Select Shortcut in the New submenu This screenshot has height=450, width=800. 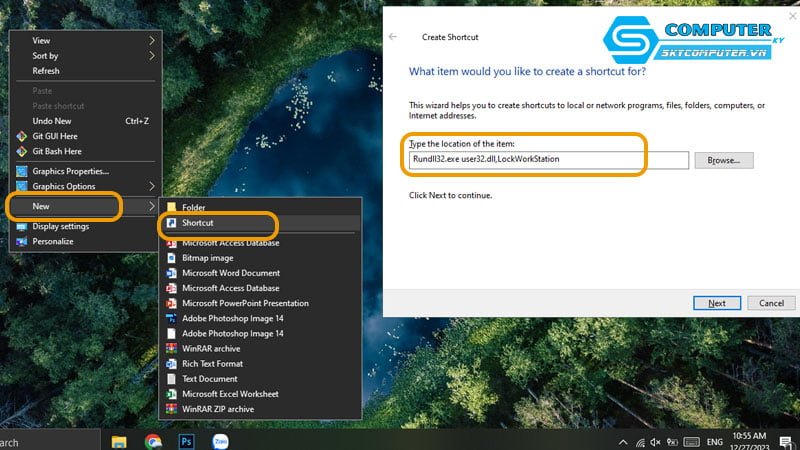pyautogui.click(x=198, y=223)
